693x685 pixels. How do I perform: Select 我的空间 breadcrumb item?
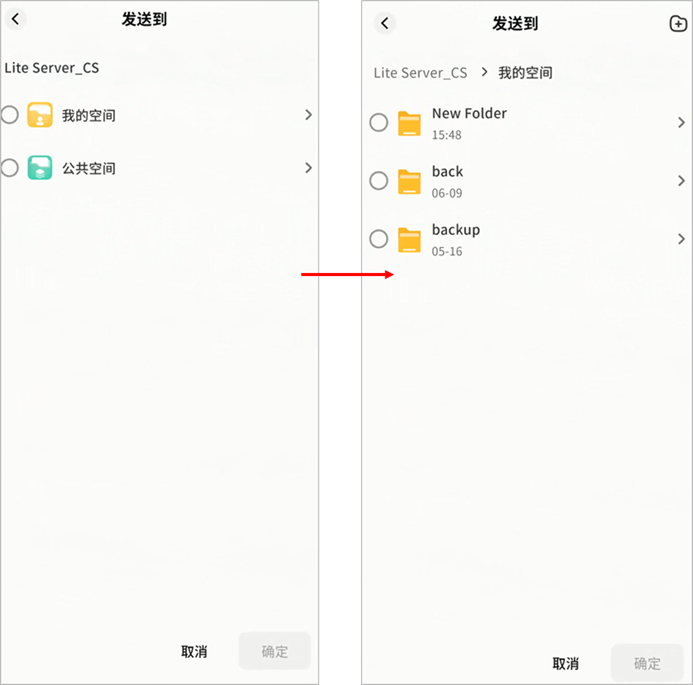tap(525, 73)
